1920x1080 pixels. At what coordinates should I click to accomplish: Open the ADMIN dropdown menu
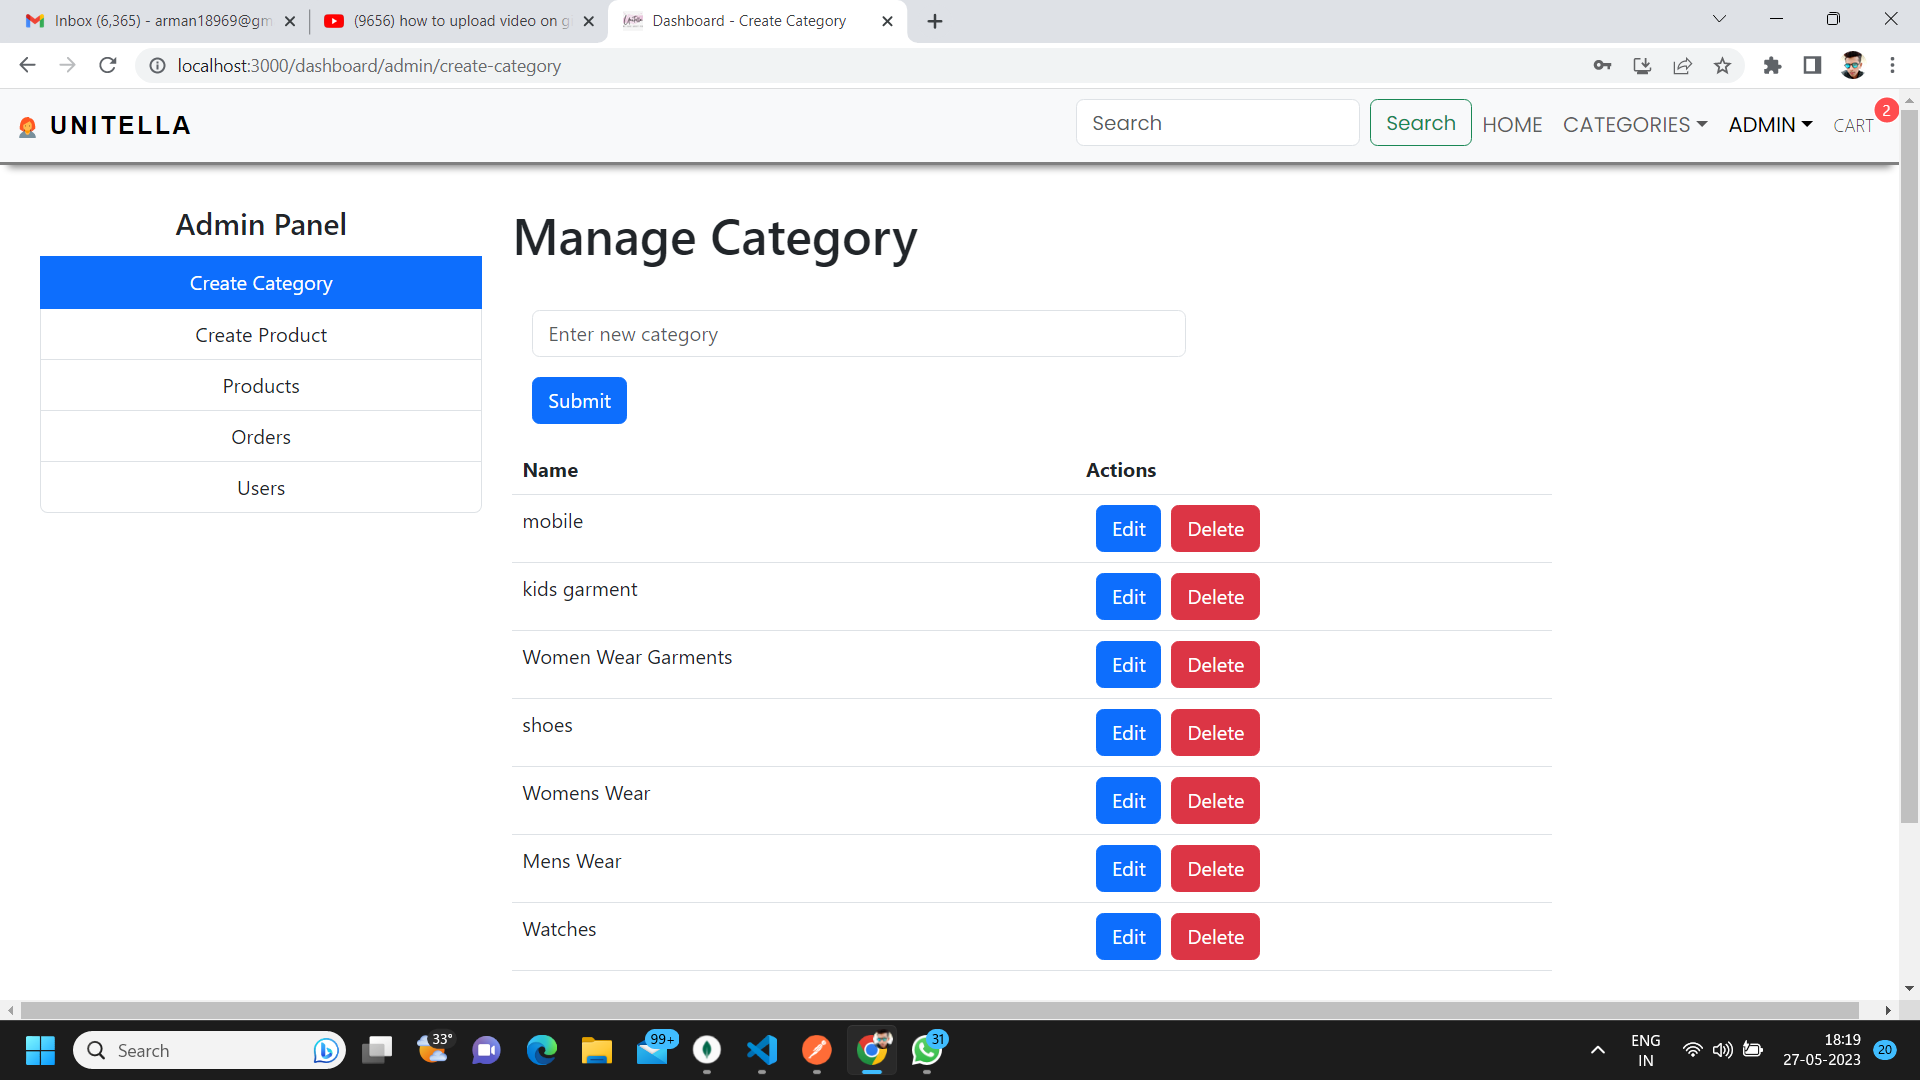point(1769,124)
